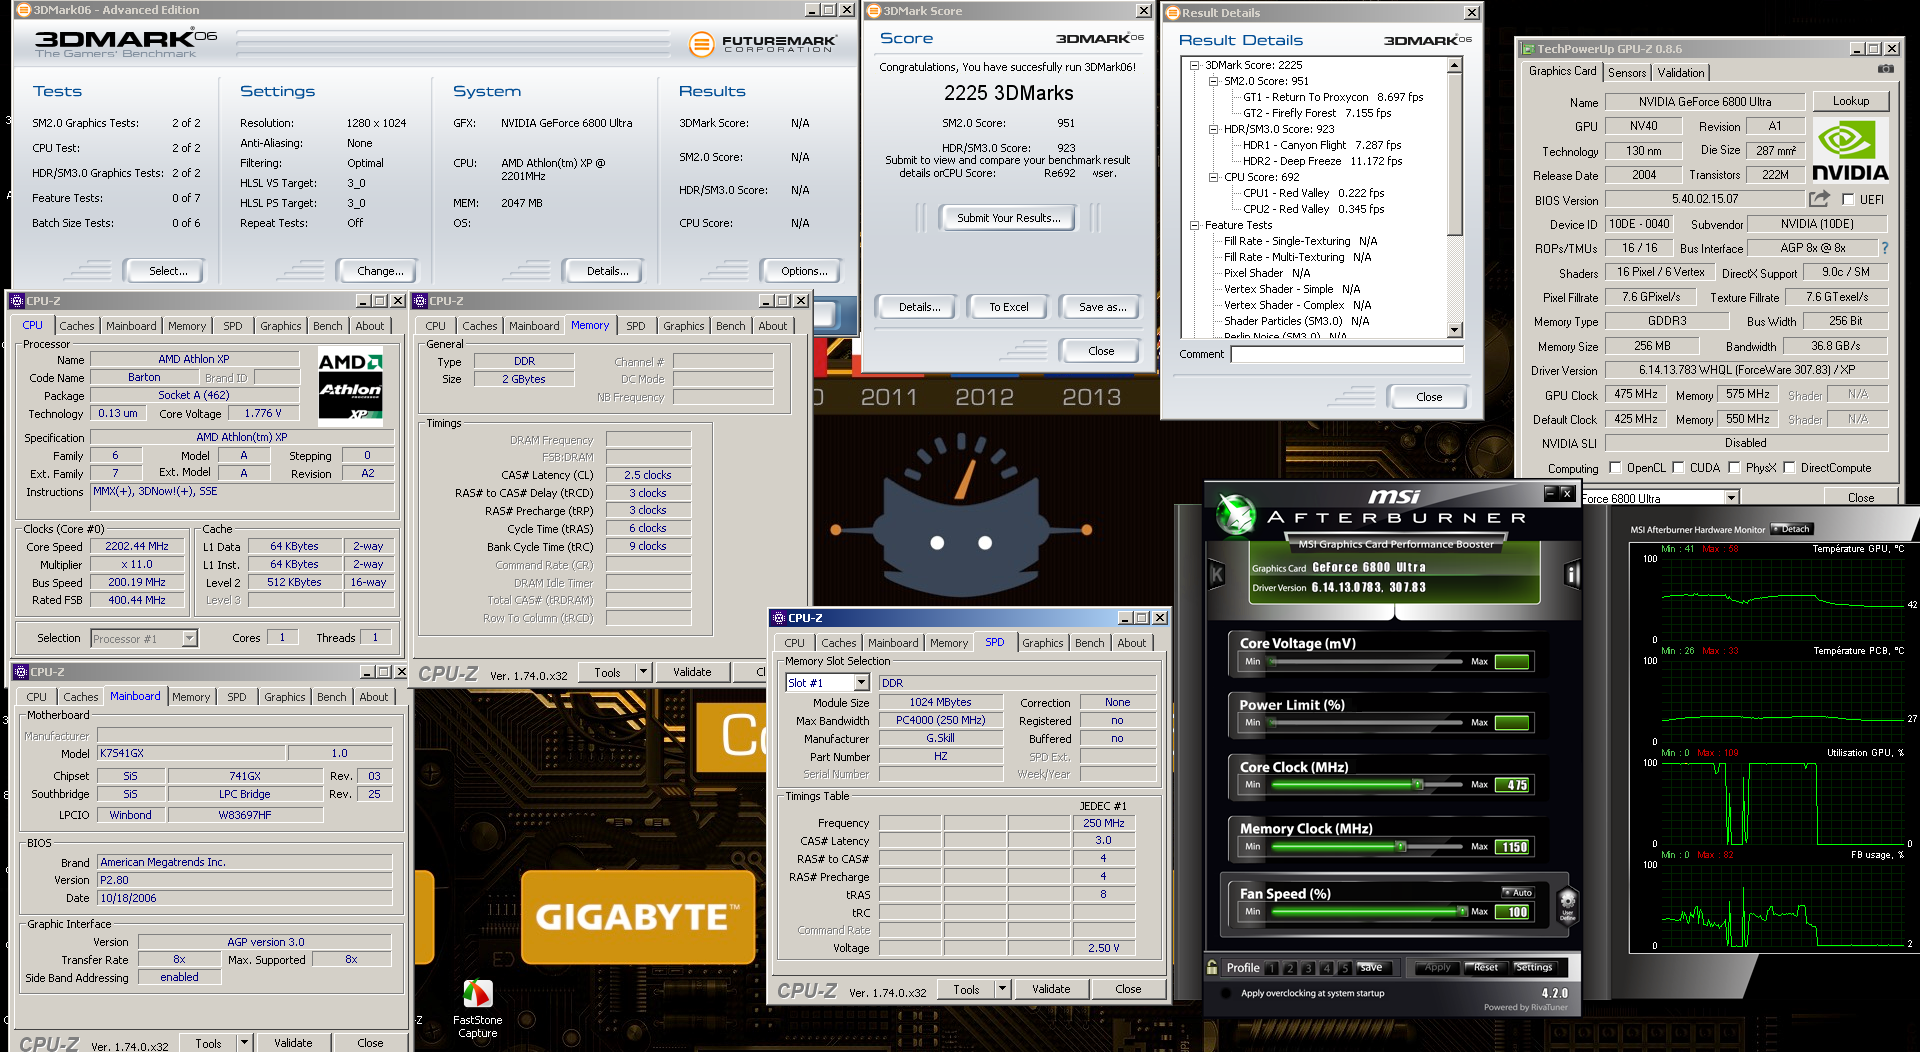
Task: Check the CUDA computing checkbox
Action: coord(1678,467)
